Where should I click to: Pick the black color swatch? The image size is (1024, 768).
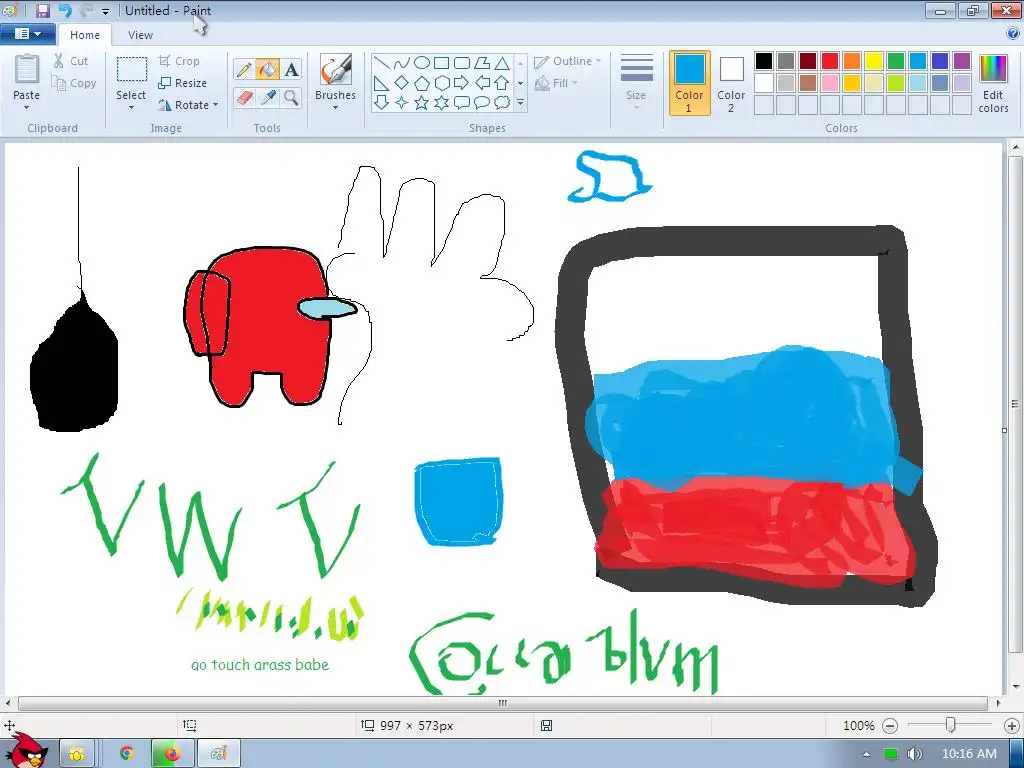tap(764, 61)
